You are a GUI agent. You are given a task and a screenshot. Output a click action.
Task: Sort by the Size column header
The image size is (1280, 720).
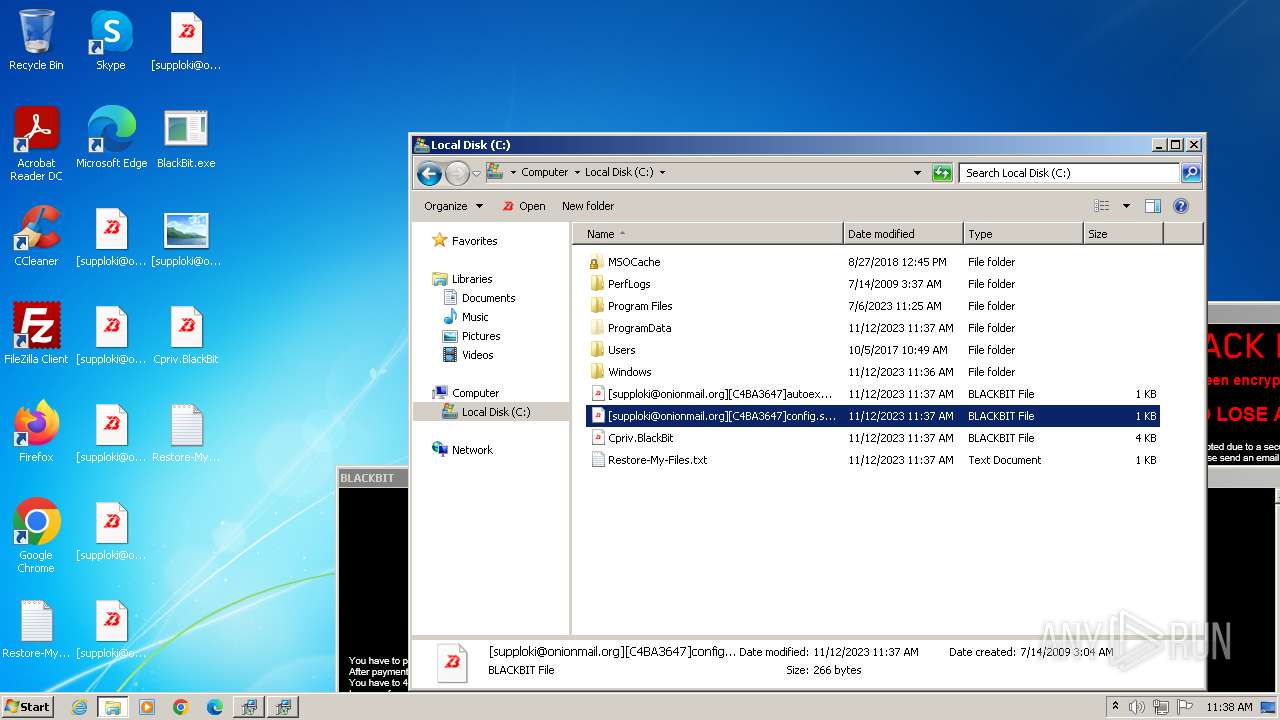click(1123, 234)
